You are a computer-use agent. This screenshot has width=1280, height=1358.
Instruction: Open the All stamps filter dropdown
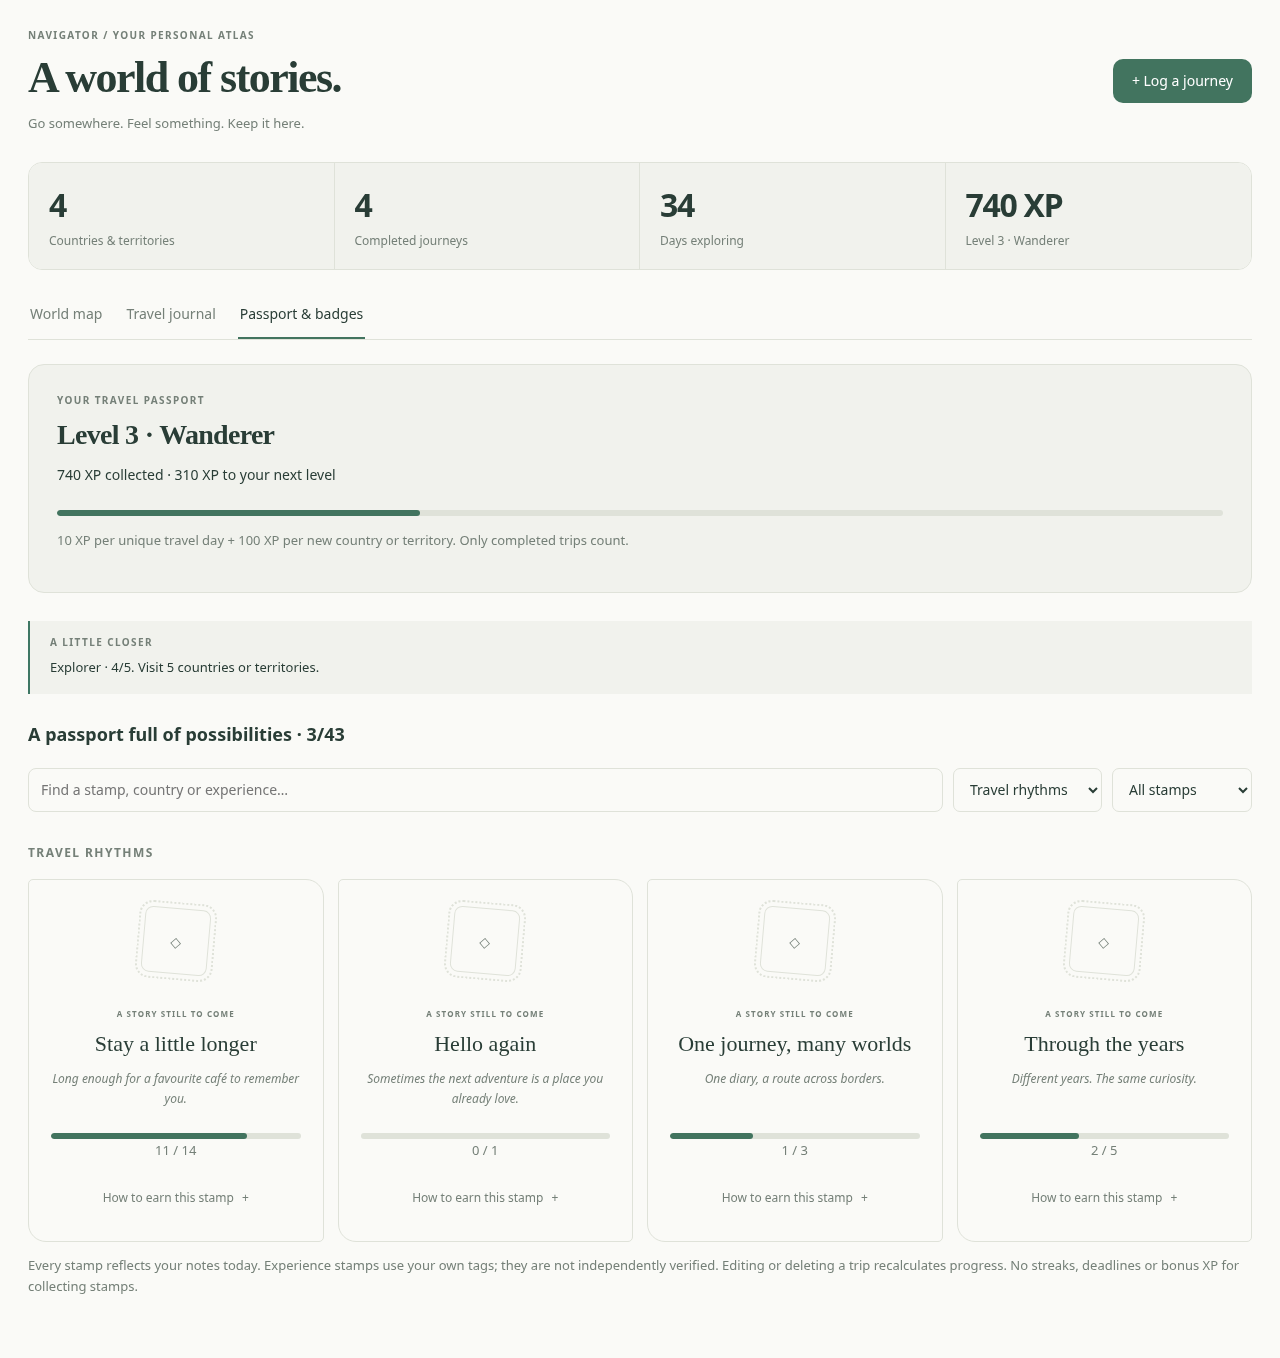(x=1182, y=790)
